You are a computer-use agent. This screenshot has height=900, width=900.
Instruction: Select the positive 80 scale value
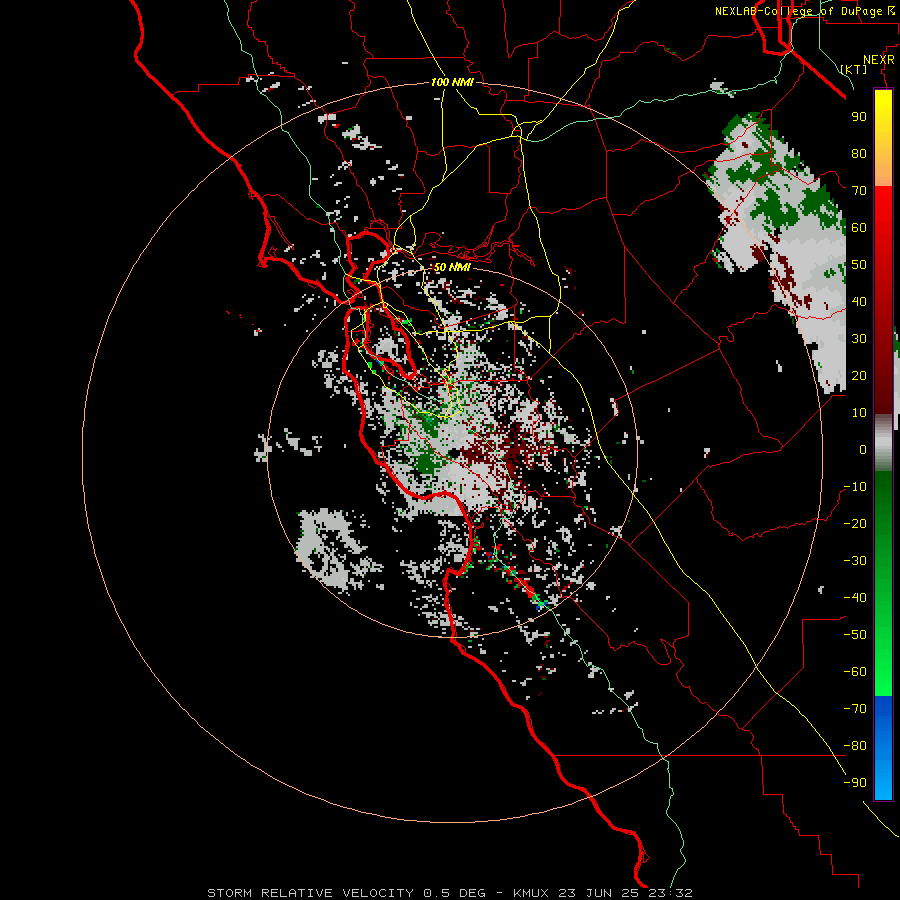(x=859, y=153)
